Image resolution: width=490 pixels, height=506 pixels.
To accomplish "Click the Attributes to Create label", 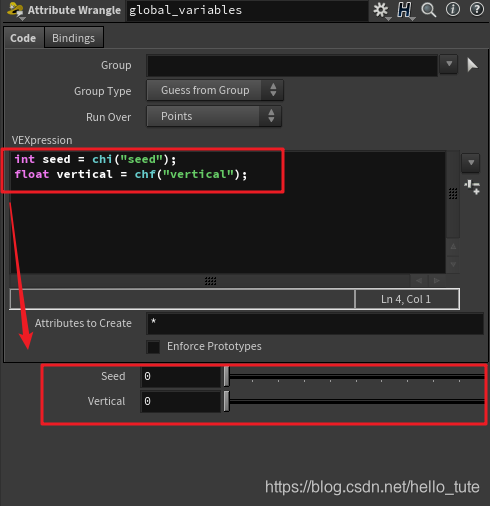I will [x=83, y=323].
